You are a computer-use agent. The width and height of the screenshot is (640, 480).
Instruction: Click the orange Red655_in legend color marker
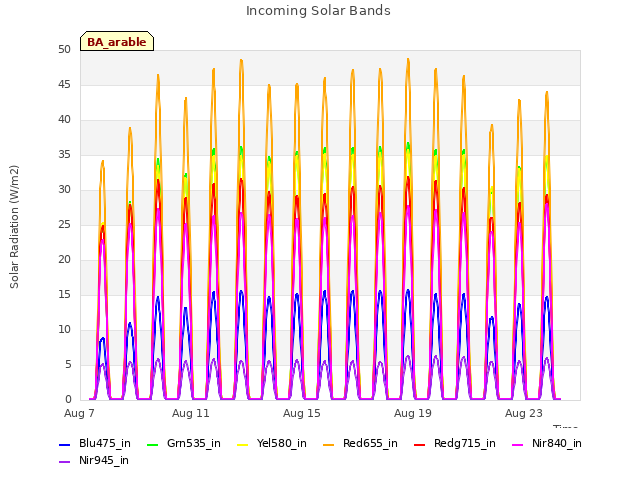pyautogui.click(x=328, y=444)
